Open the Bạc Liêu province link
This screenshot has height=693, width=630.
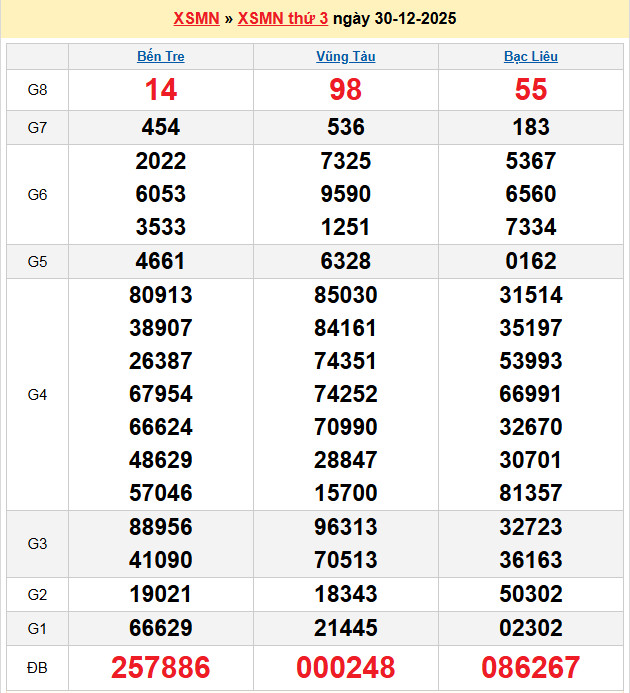pyautogui.click(x=530, y=57)
